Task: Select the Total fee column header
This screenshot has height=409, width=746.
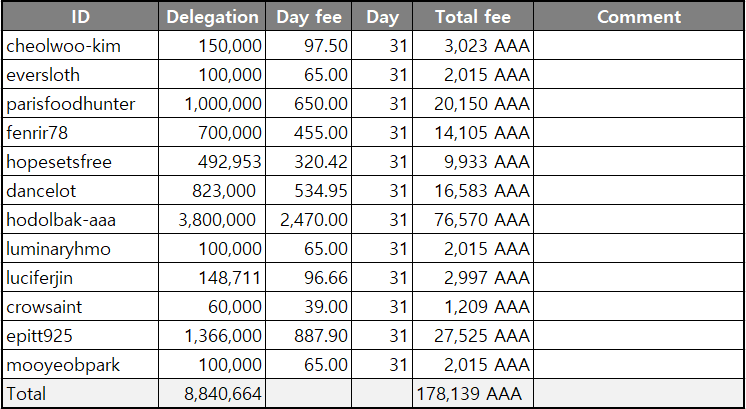Action: [x=473, y=17]
